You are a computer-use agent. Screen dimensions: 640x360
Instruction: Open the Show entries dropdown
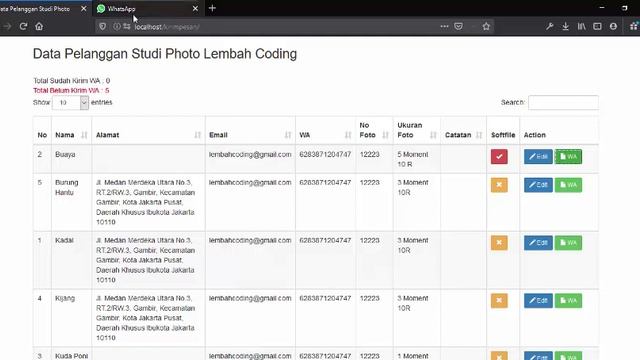tap(71, 102)
